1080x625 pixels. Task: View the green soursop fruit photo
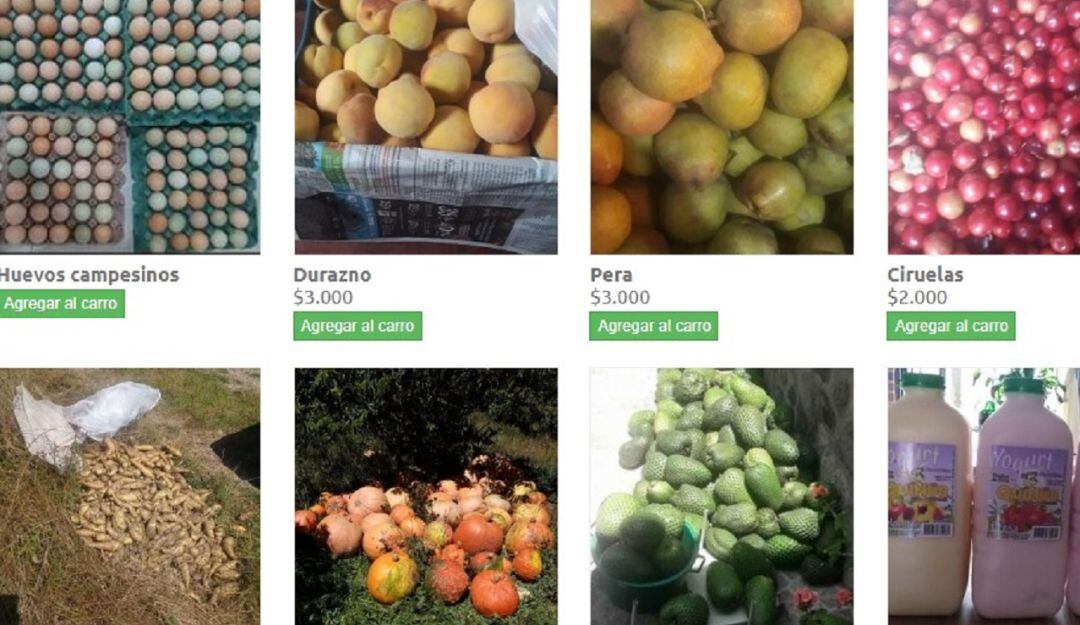coord(722,496)
